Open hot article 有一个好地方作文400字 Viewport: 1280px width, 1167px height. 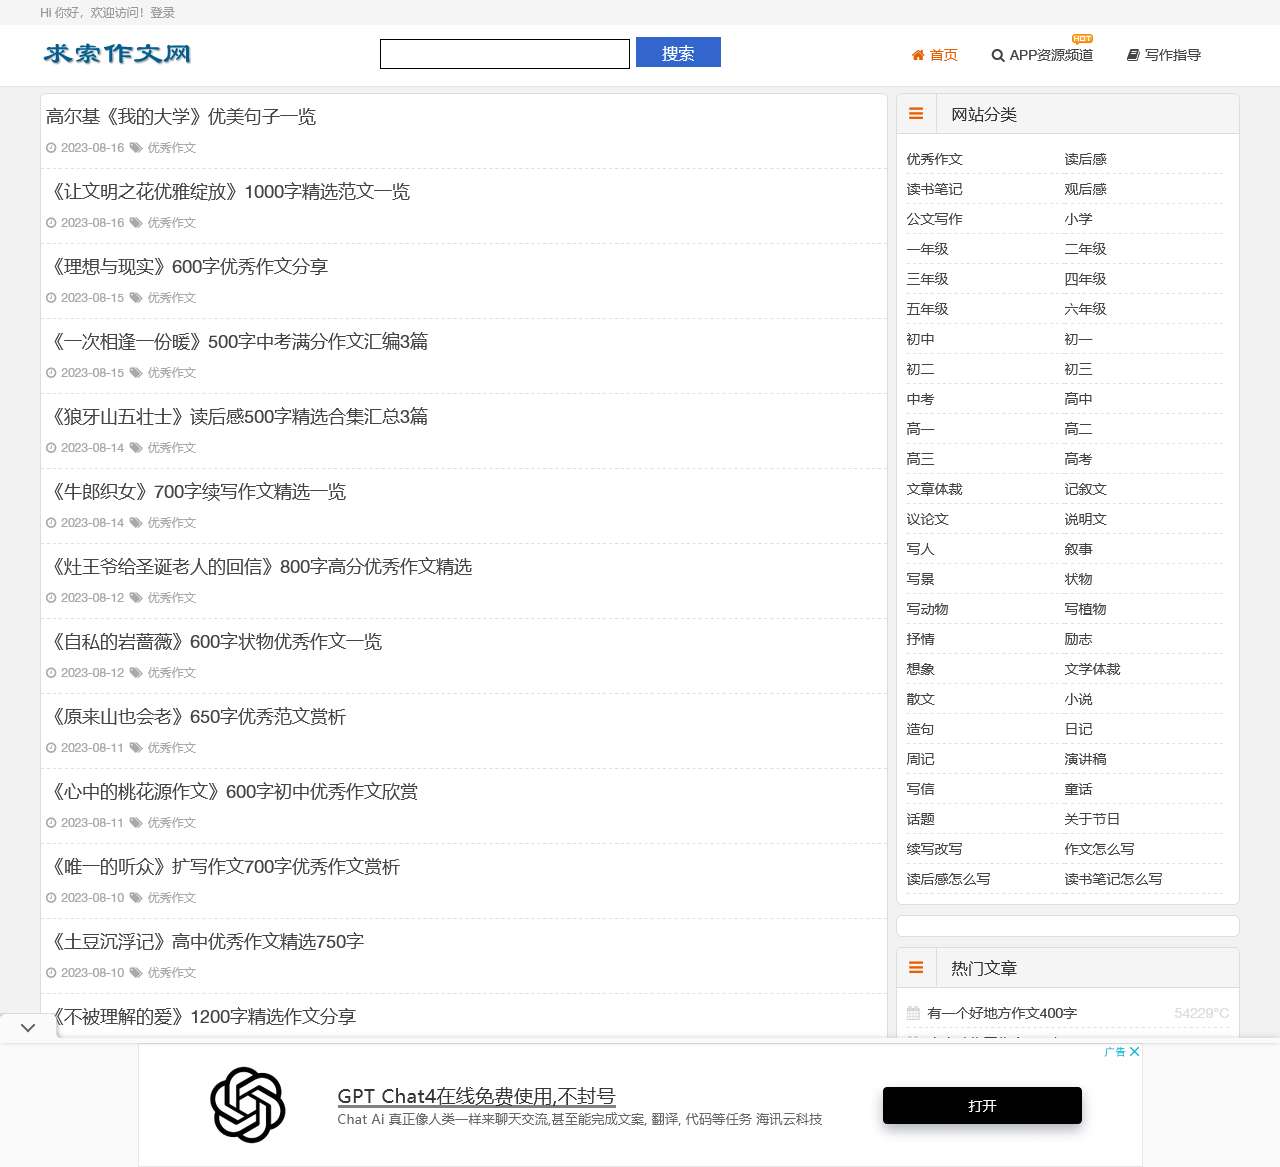tap(1002, 1013)
